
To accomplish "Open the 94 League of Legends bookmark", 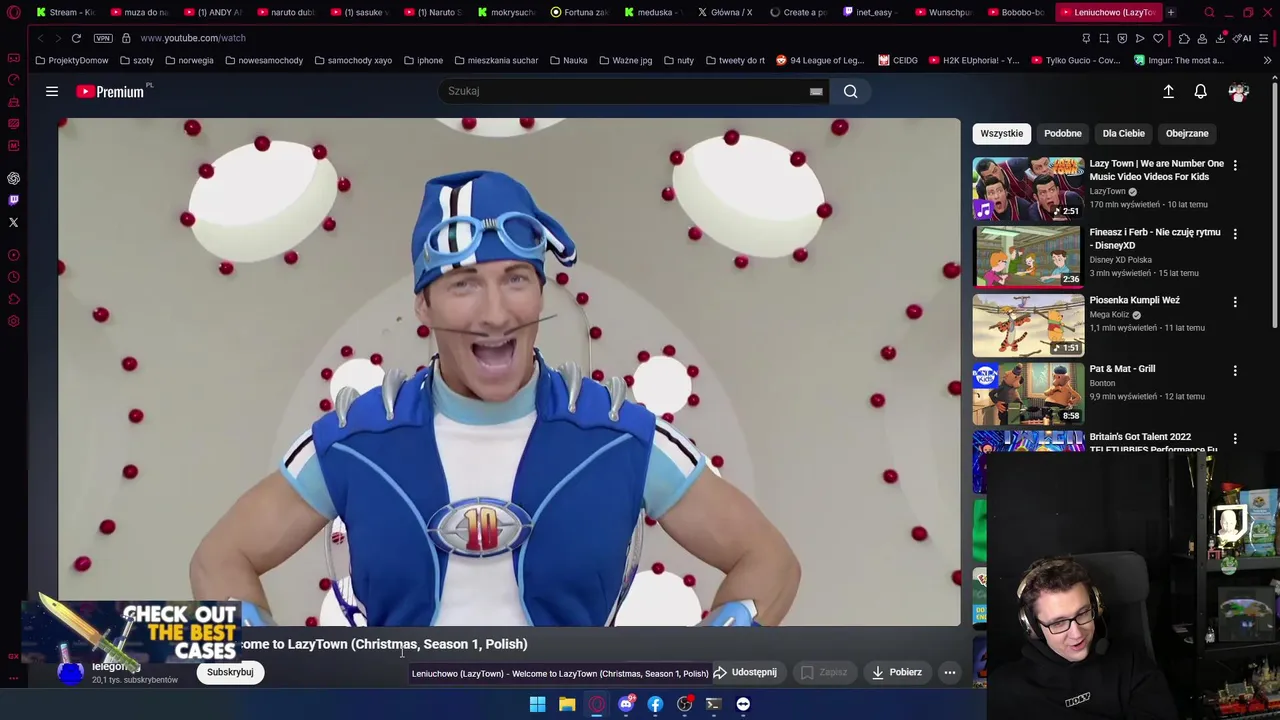I will [820, 60].
